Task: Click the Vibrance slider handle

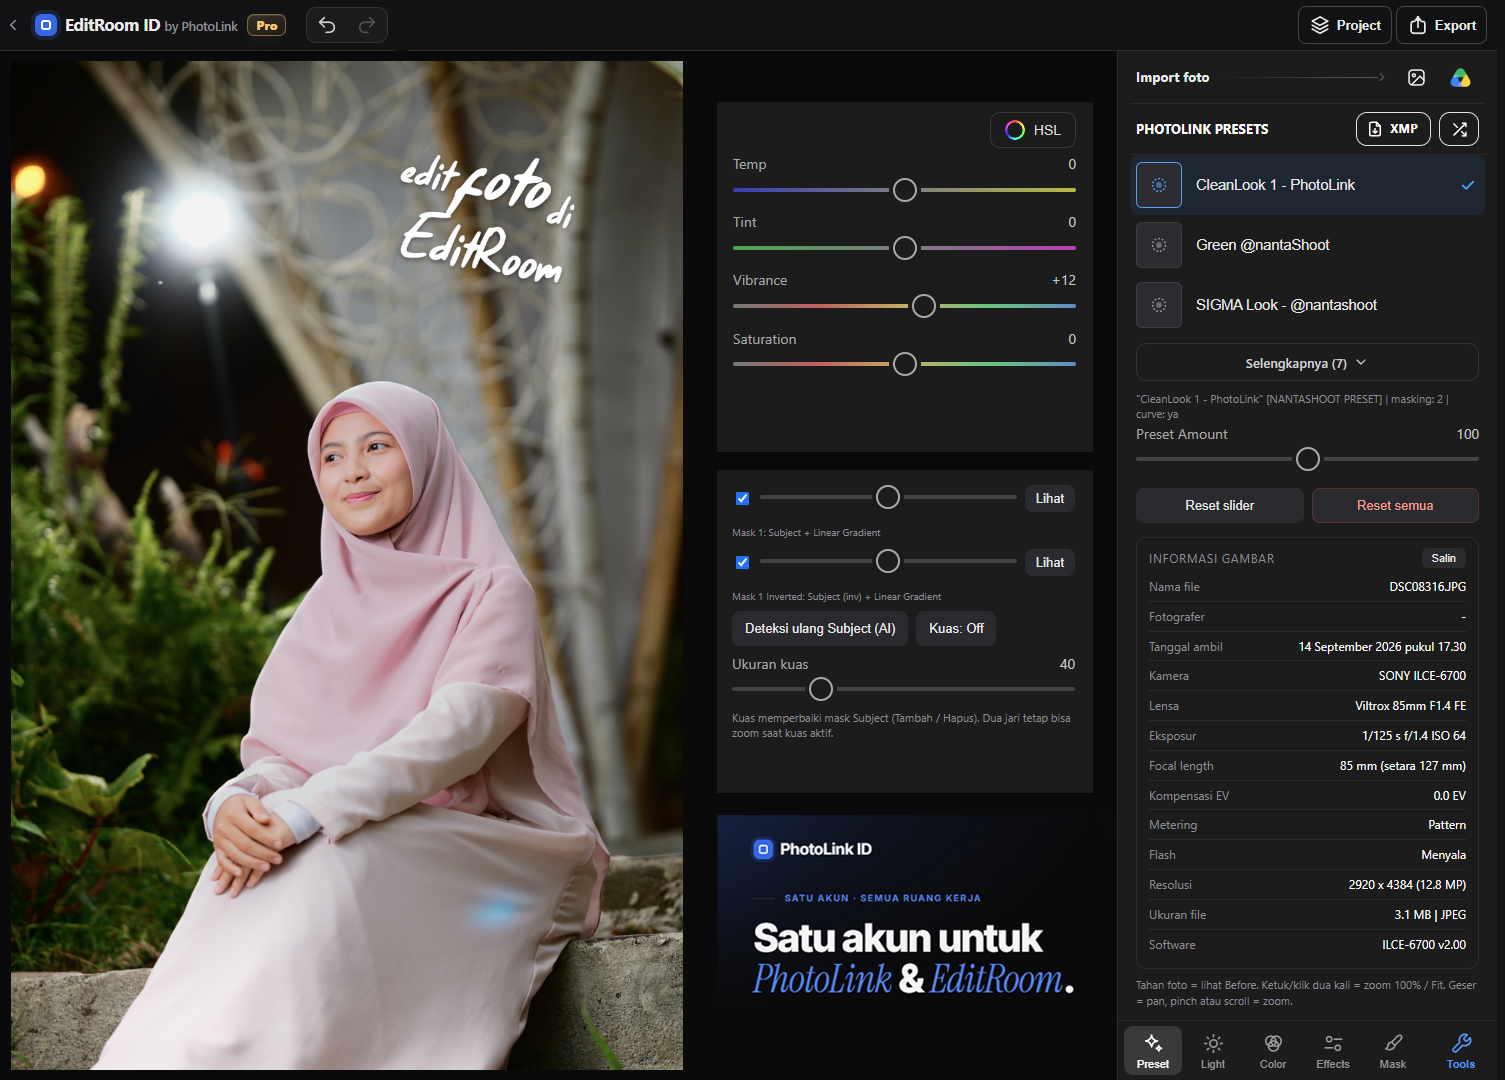Action: pos(924,306)
